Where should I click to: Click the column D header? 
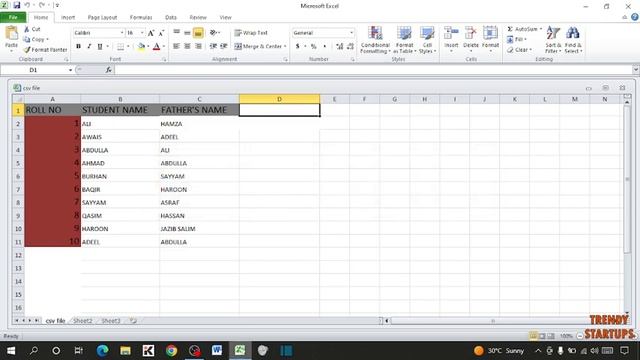coord(279,99)
